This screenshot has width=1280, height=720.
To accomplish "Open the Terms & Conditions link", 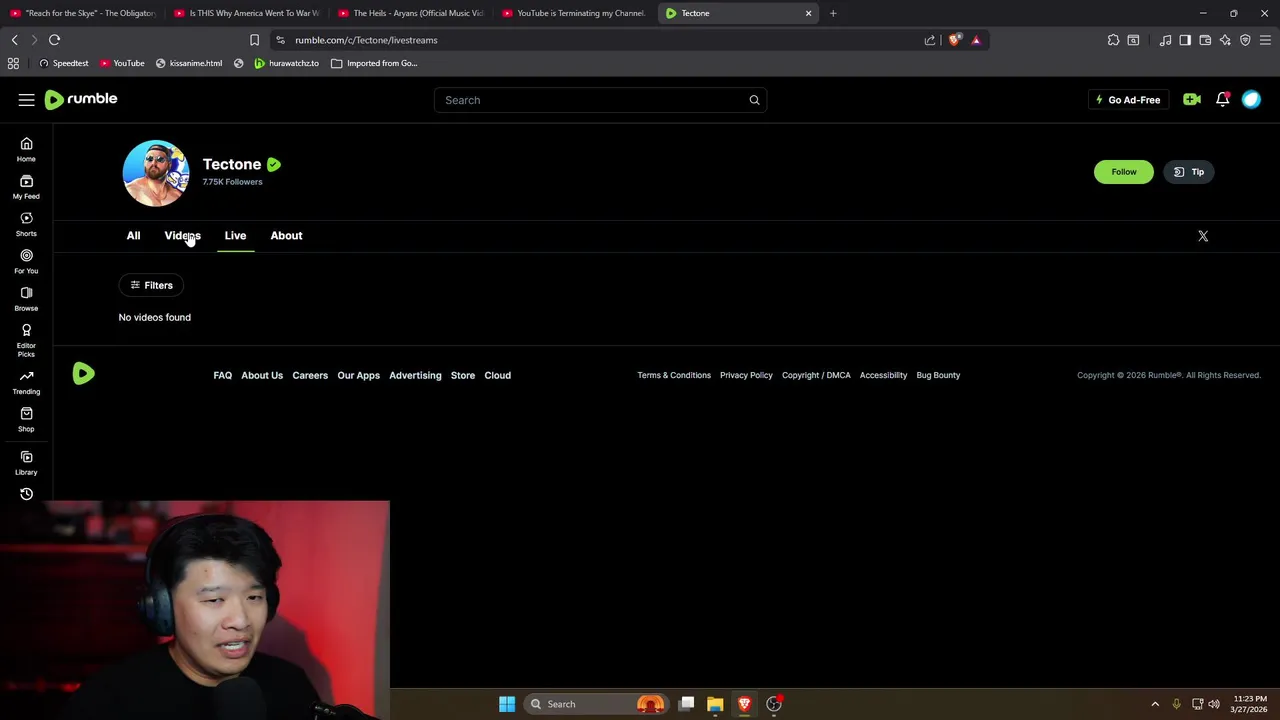I will click(x=674, y=375).
